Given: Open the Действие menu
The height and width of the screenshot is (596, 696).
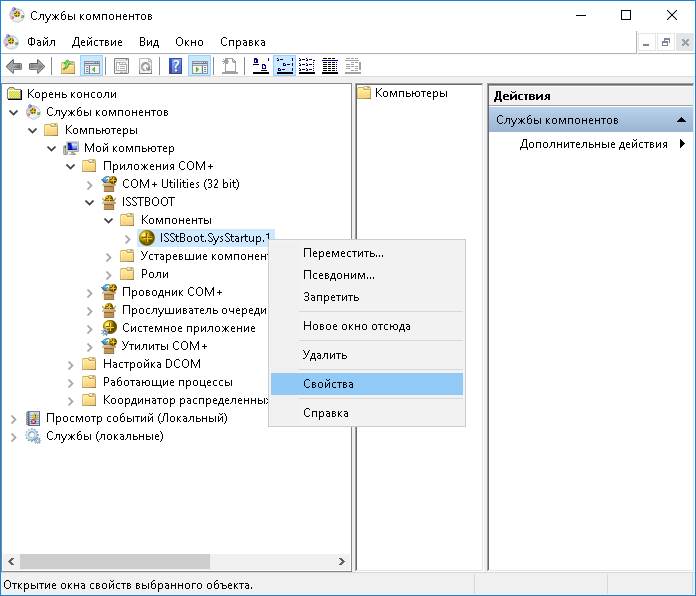Looking at the screenshot, I should [97, 42].
